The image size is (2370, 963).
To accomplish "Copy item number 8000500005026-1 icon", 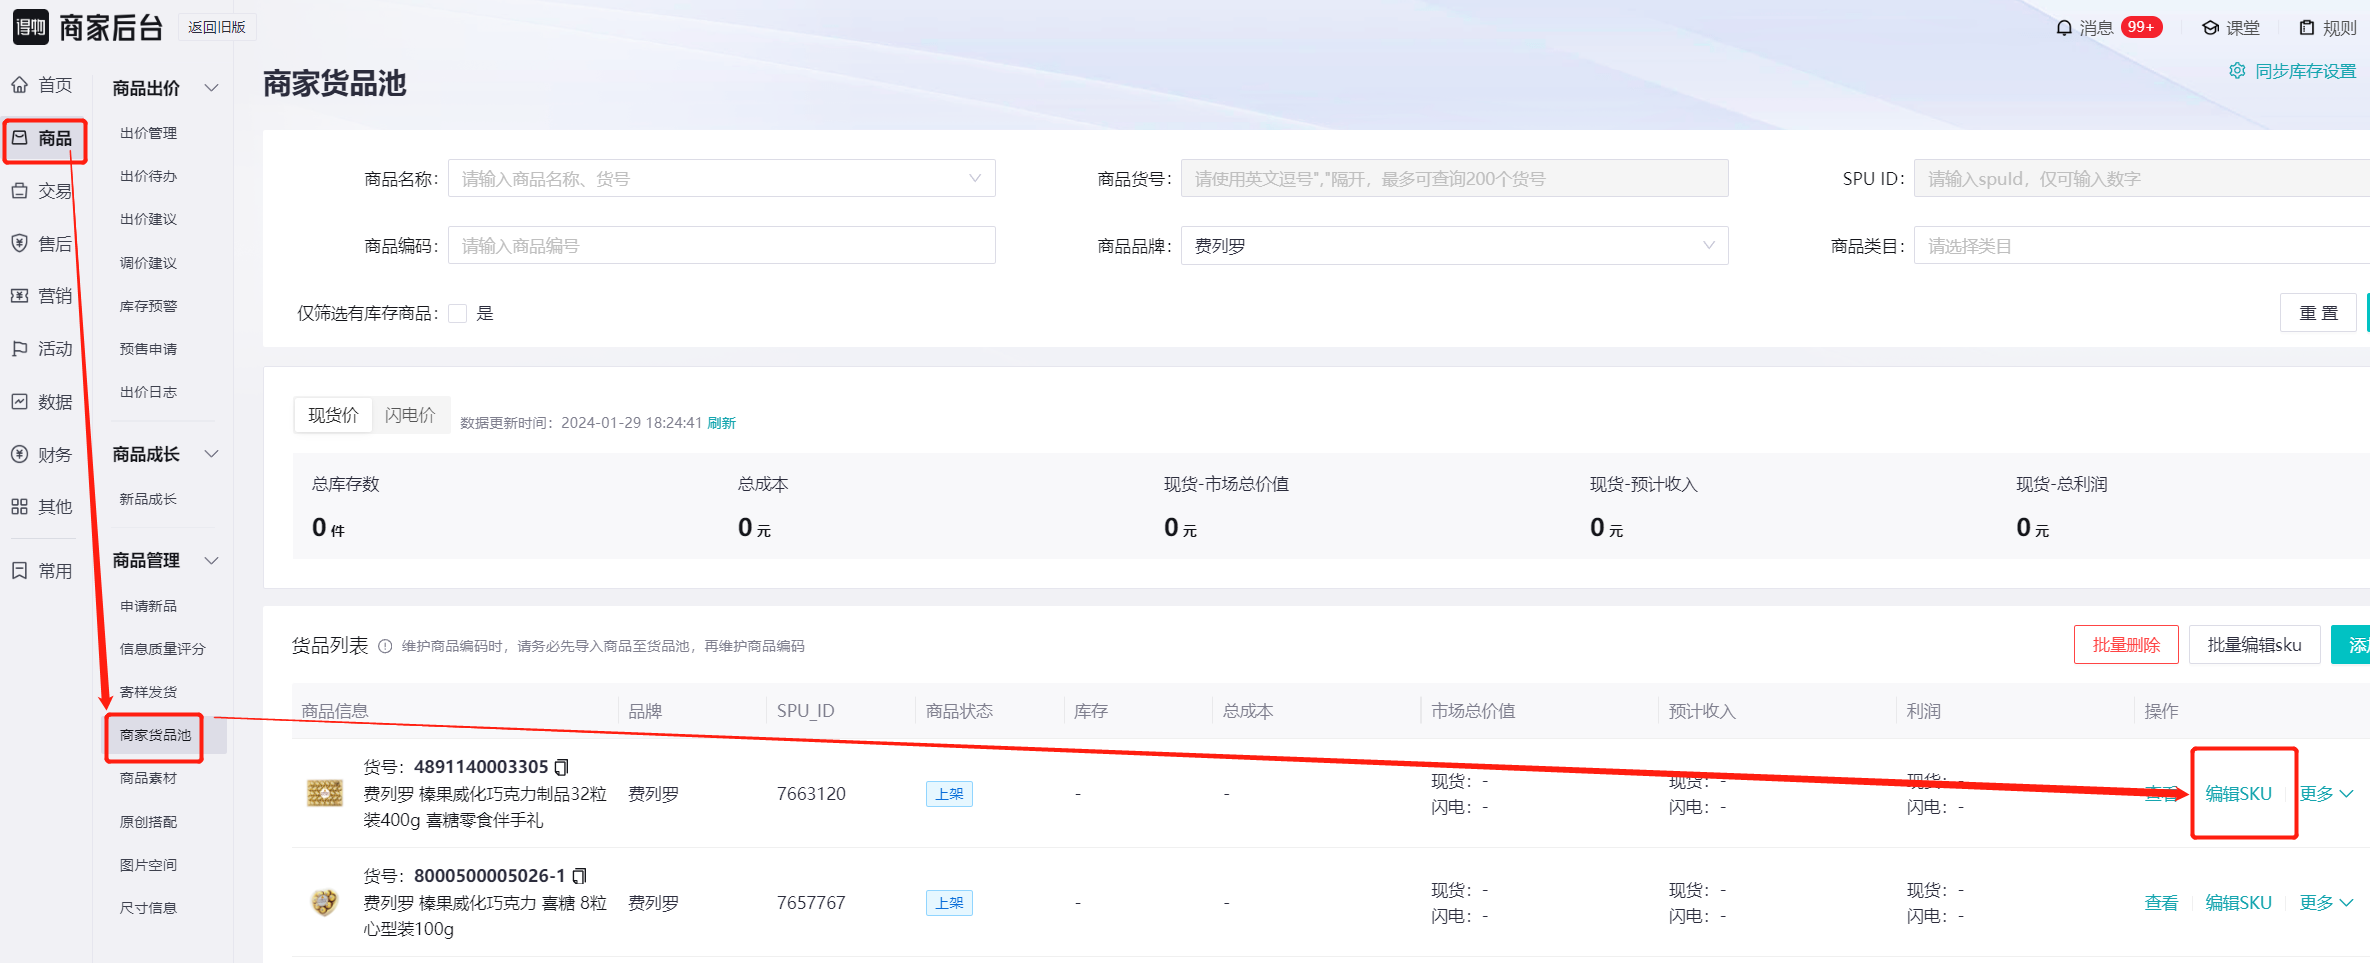I will pyautogui.click(x=579, y=876).
